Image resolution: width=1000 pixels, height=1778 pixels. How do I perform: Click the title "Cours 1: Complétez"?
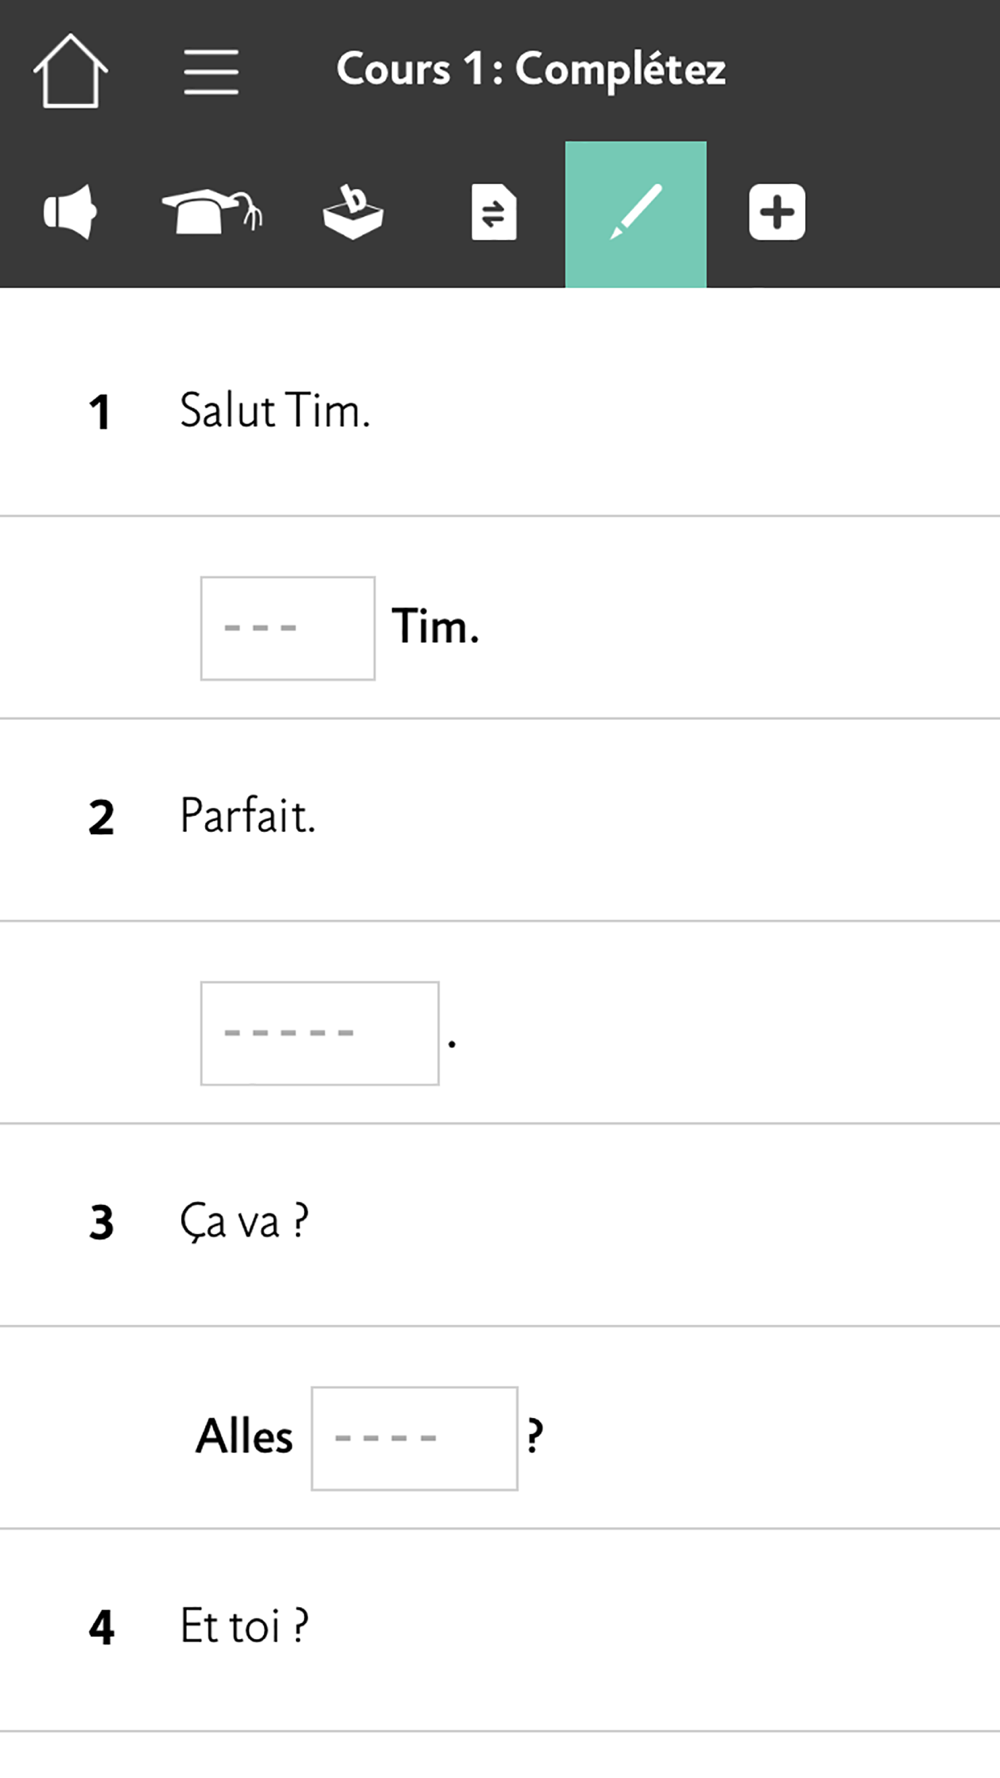(x=531, y=71)
